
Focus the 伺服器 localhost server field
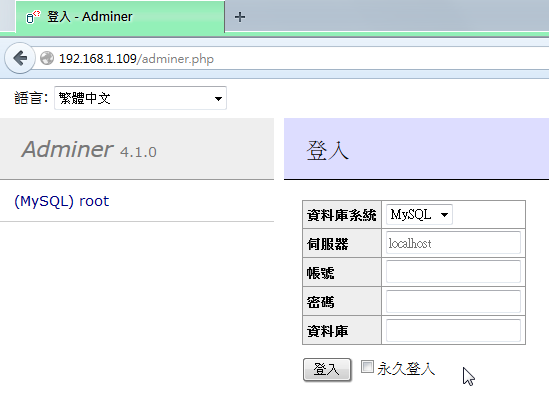[453, 242]
